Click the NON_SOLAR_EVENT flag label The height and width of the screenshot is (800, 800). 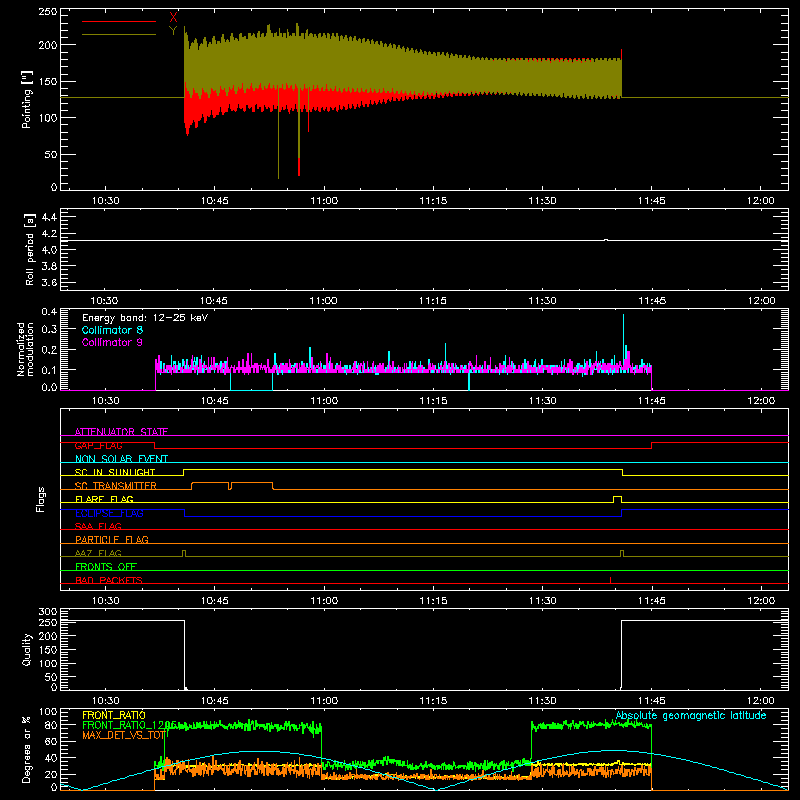click(121, 459)
